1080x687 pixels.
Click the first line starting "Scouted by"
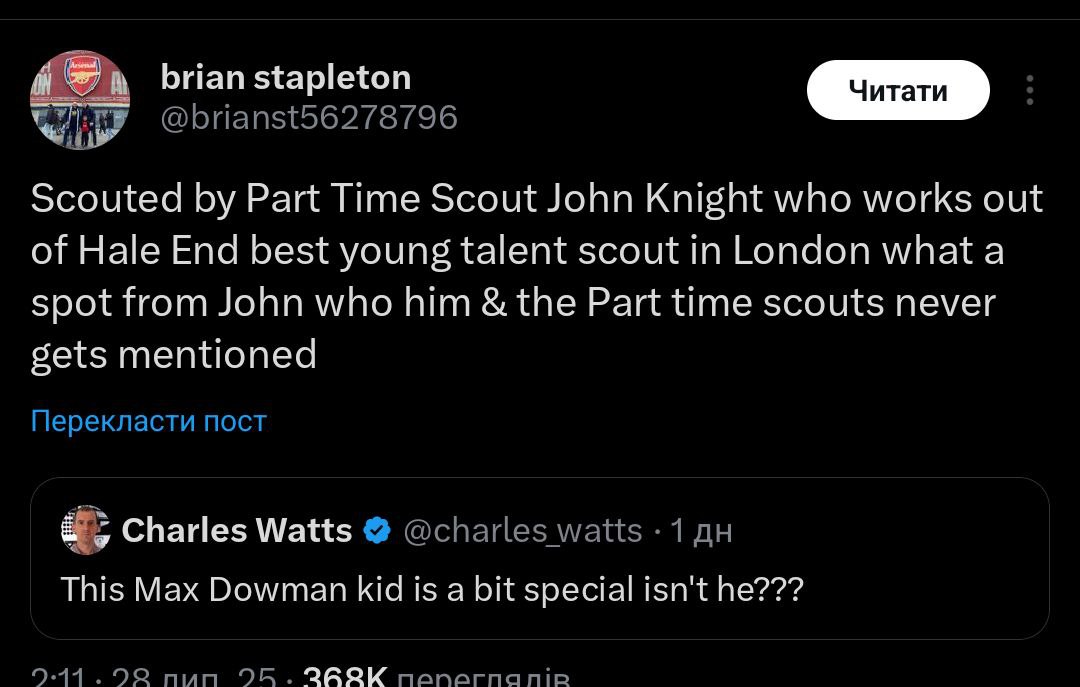536,199
